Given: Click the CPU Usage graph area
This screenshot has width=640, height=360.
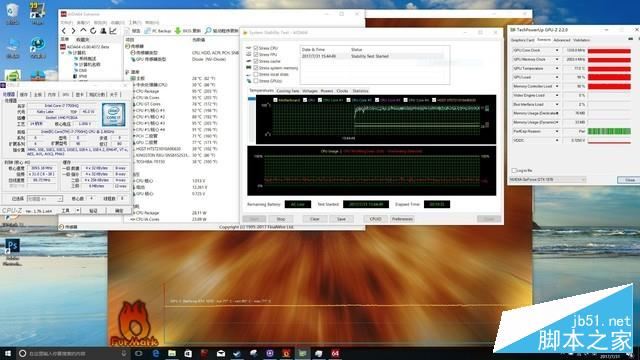Looking at the screenshot, I should (x=371, y=171).
